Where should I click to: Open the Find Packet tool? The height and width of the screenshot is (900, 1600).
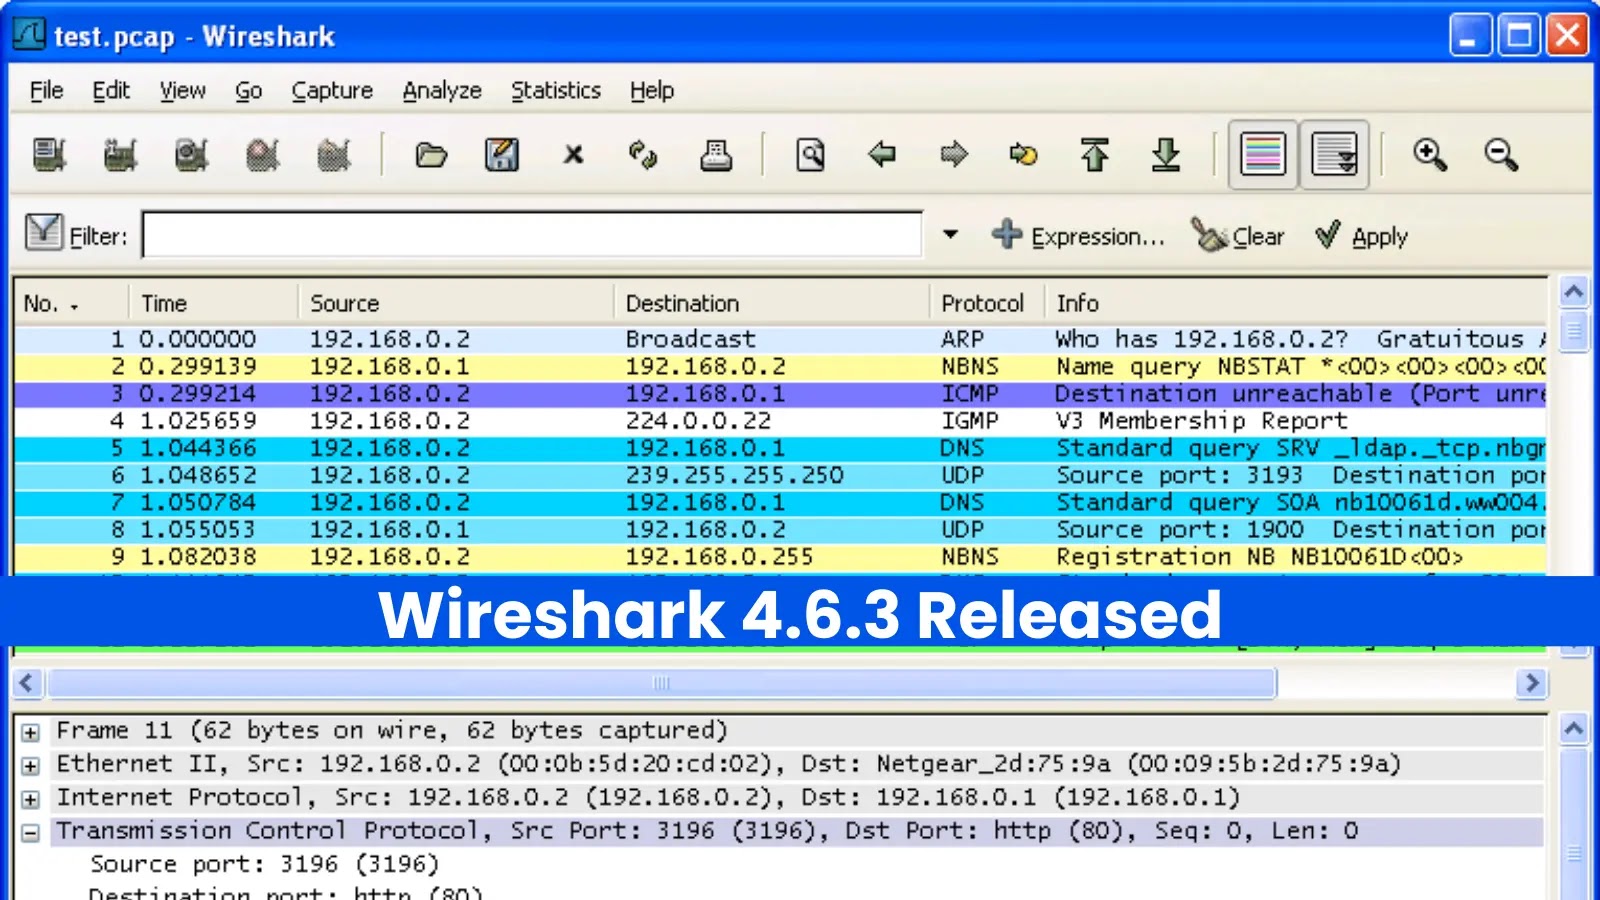(x=811, y=155)
